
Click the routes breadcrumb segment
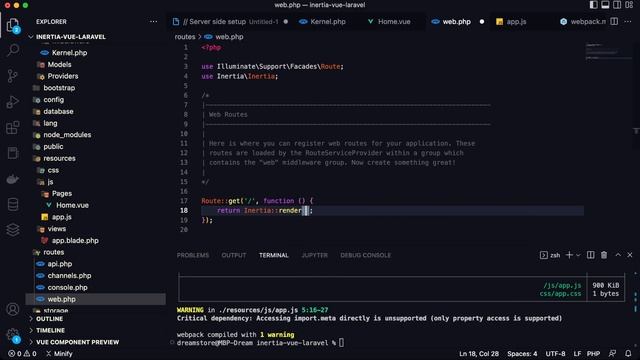point(185,37)
